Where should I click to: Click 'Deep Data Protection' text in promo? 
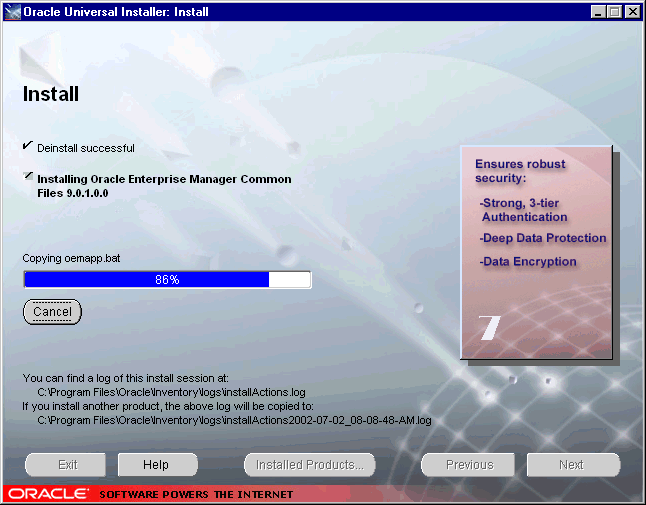click(x=543, y=238)
